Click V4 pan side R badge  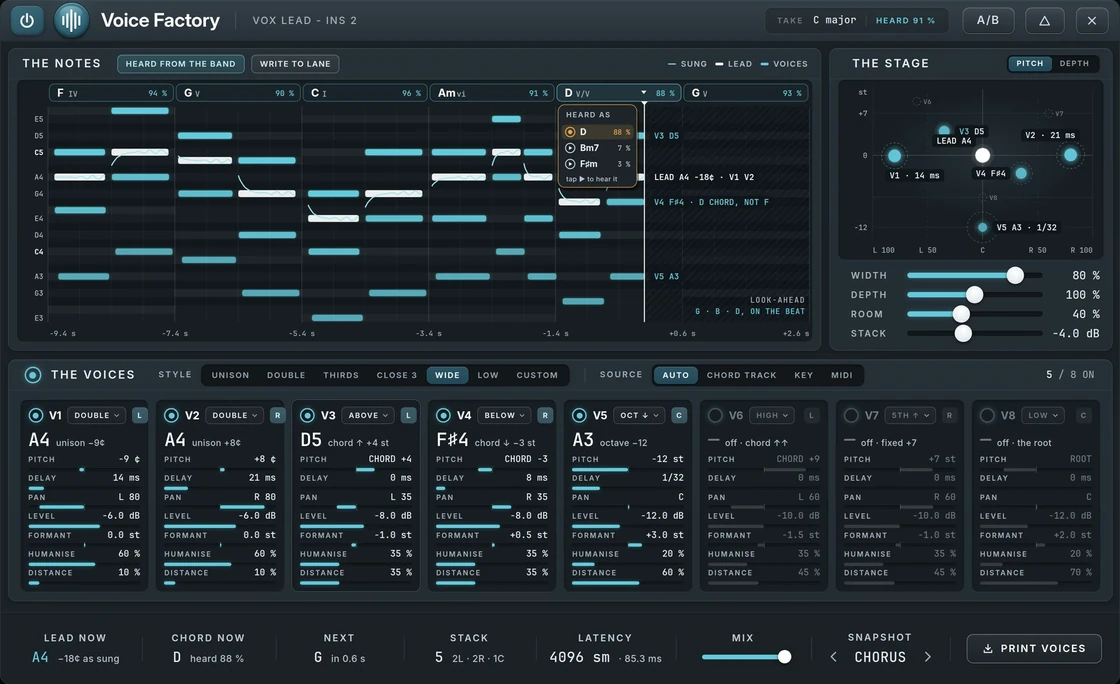coord(545,415)
